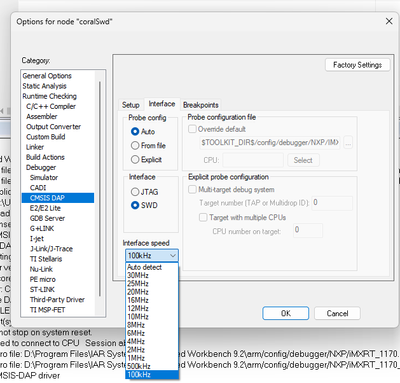Select GDB Server entry
The width and height of the screenshot is (400, 383).
(x=47, y=218)
